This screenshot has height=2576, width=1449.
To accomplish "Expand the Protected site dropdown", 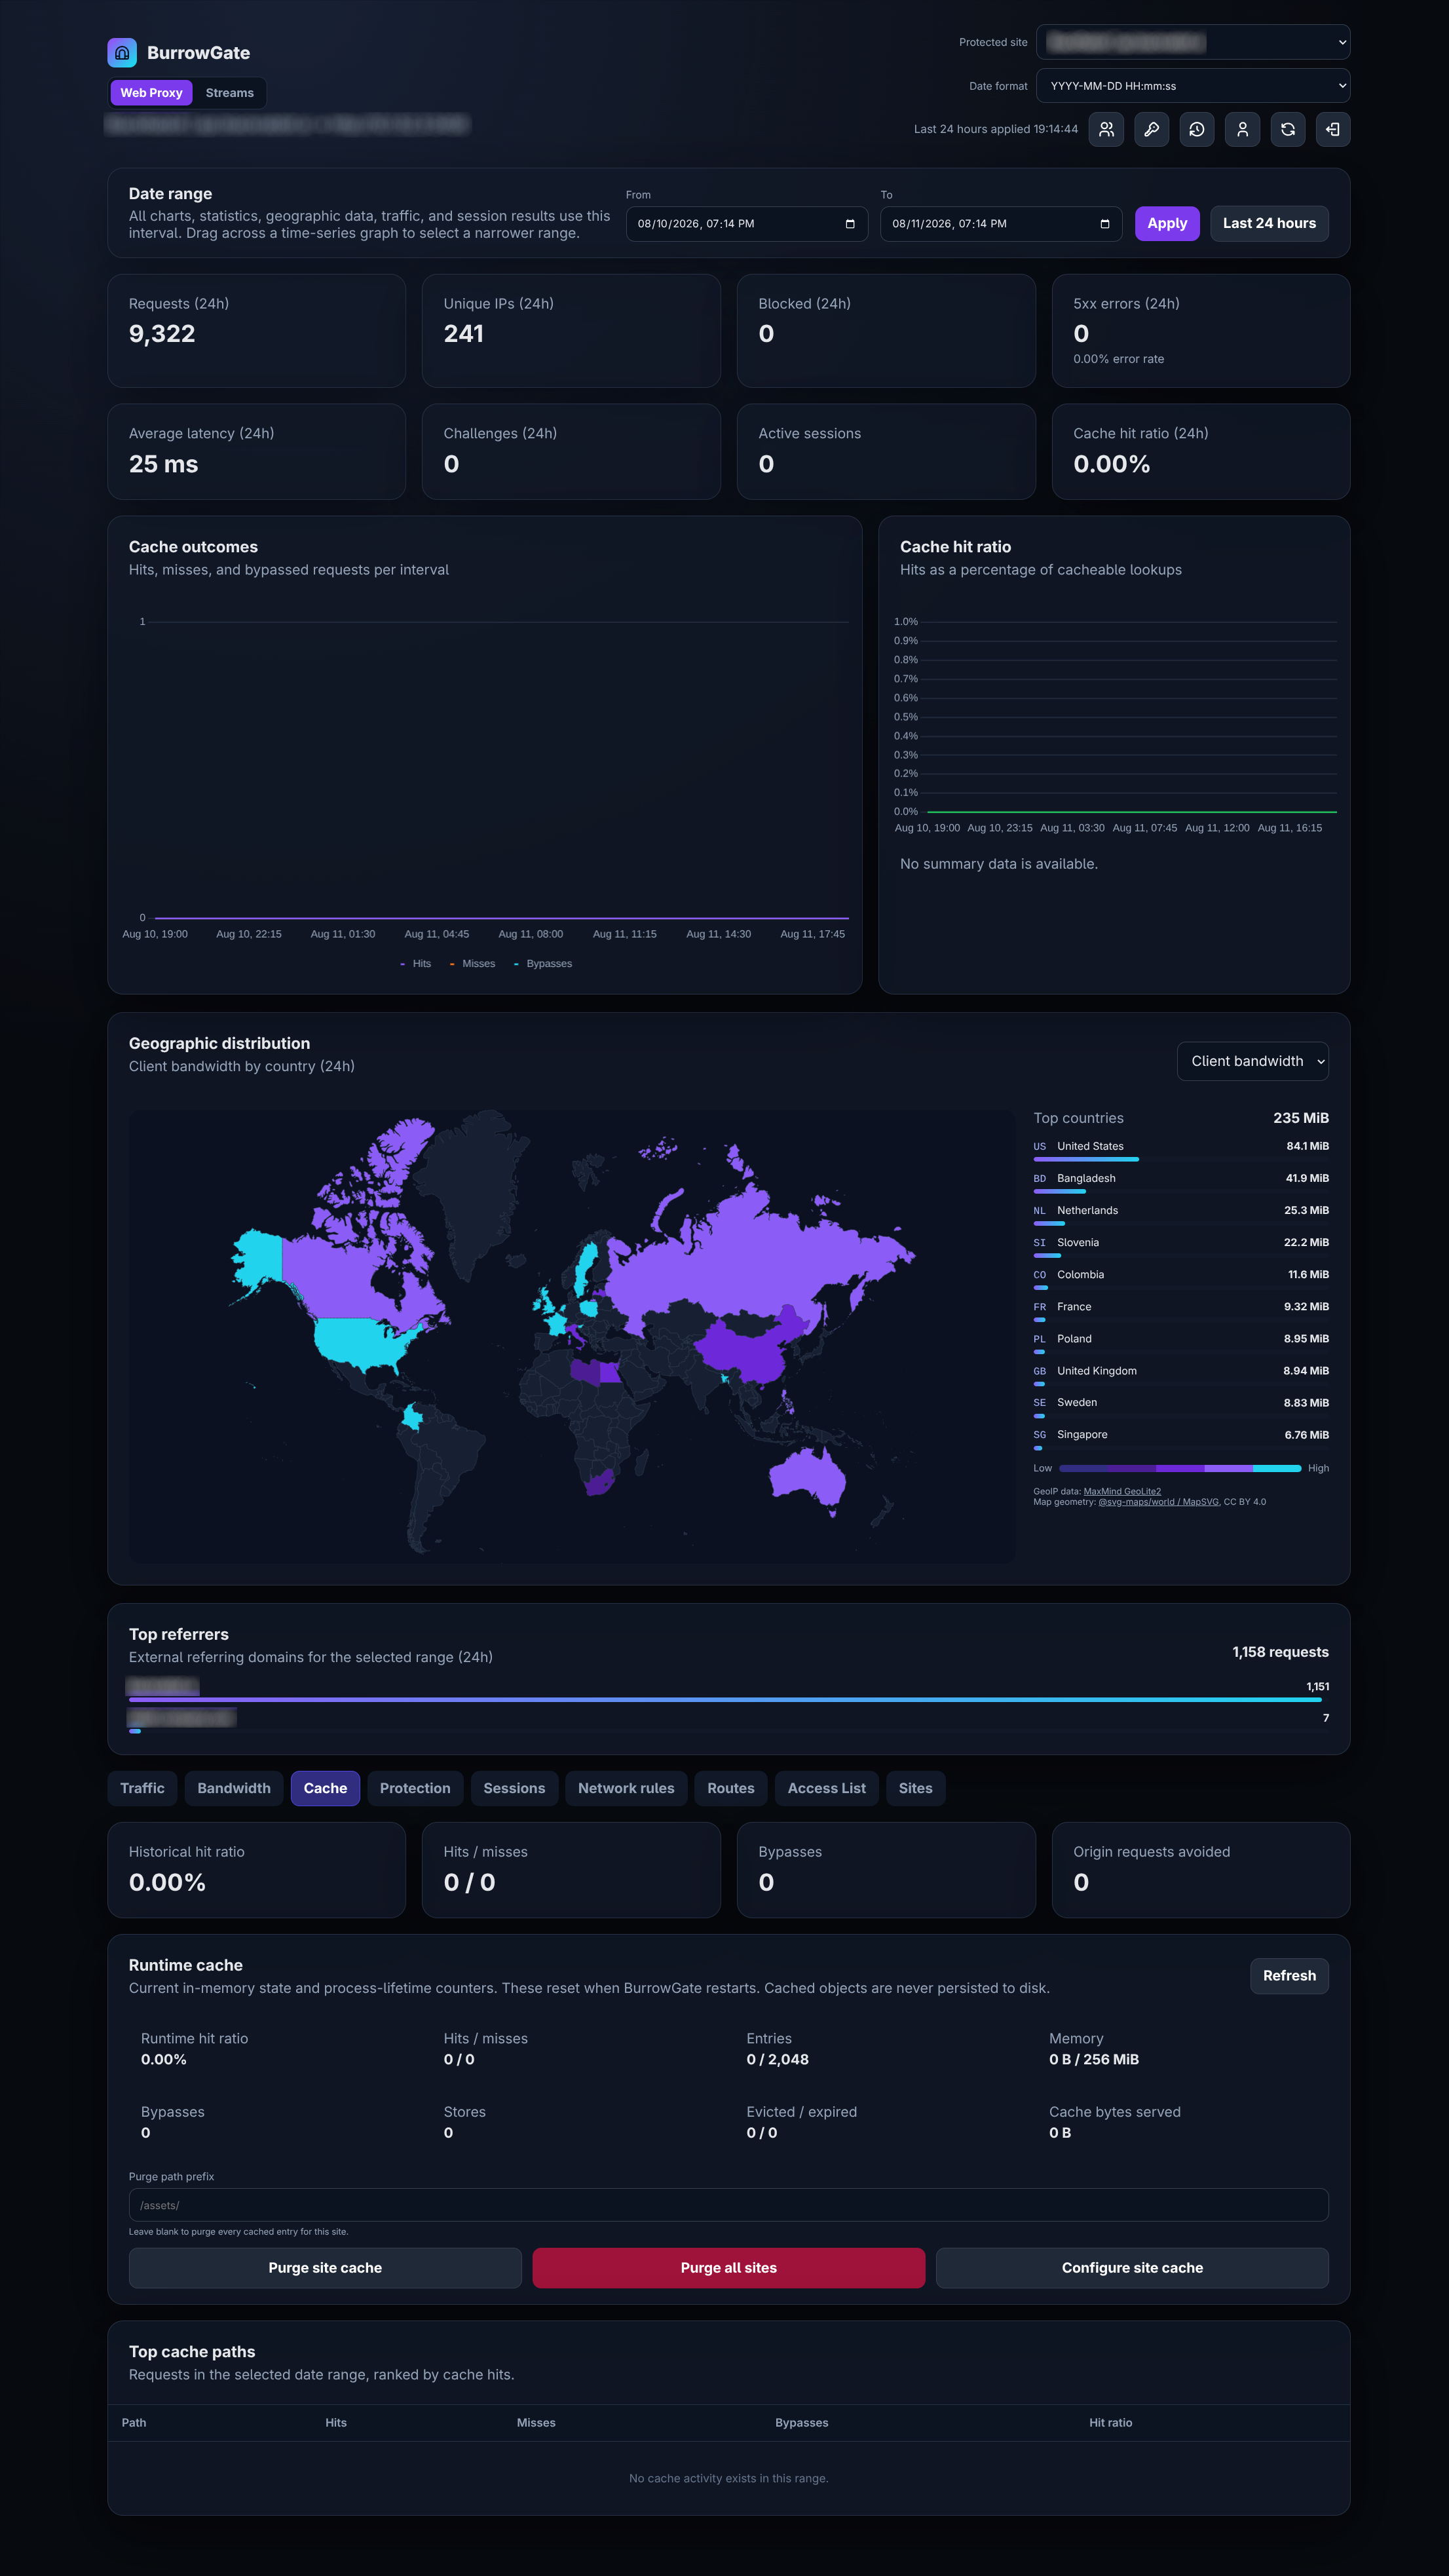I will tap(1193, 42).
